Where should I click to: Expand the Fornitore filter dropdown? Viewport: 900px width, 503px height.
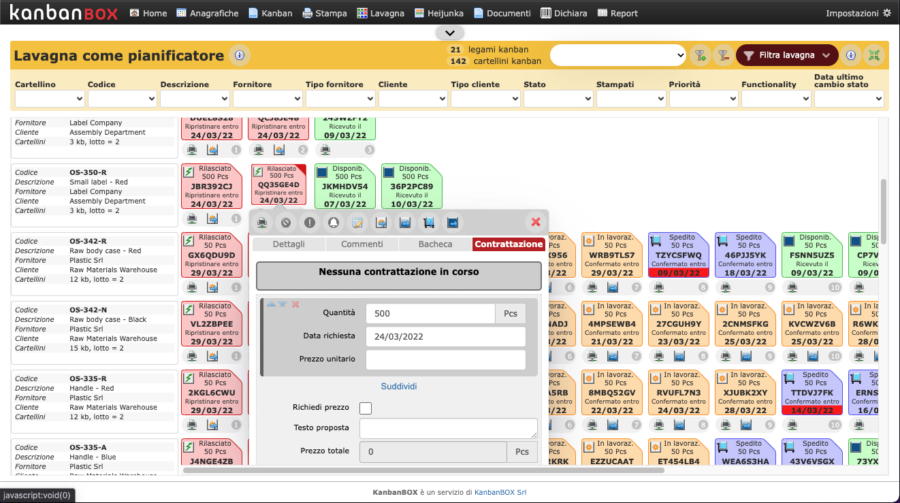[x=266, y=99]
